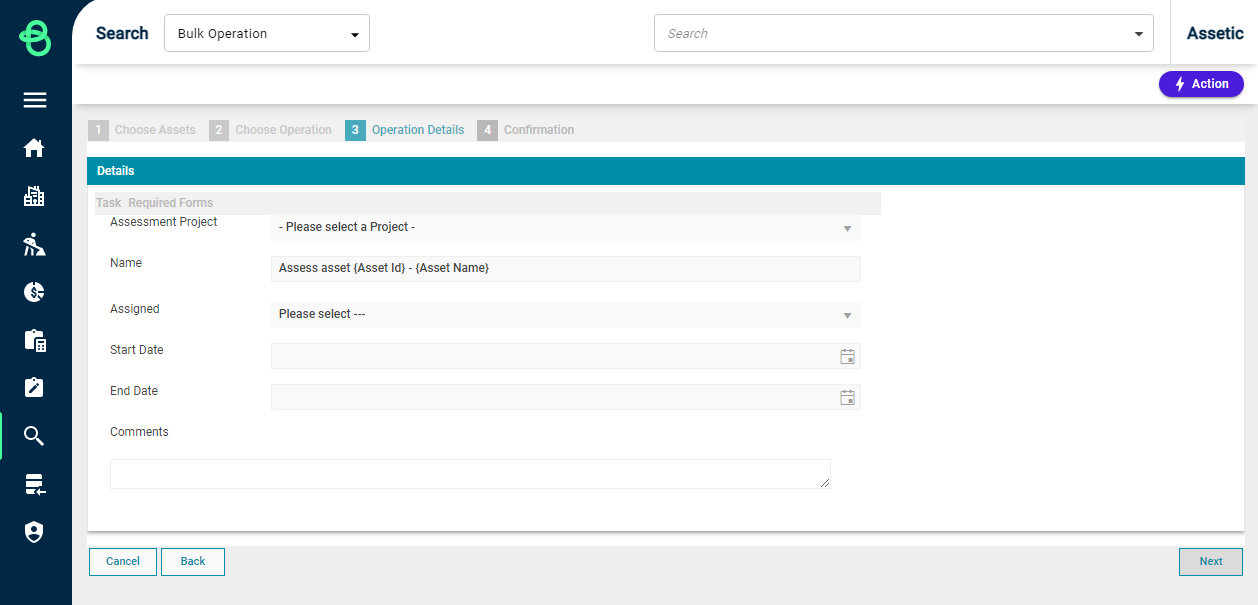Click the purple Action button

1201,84
